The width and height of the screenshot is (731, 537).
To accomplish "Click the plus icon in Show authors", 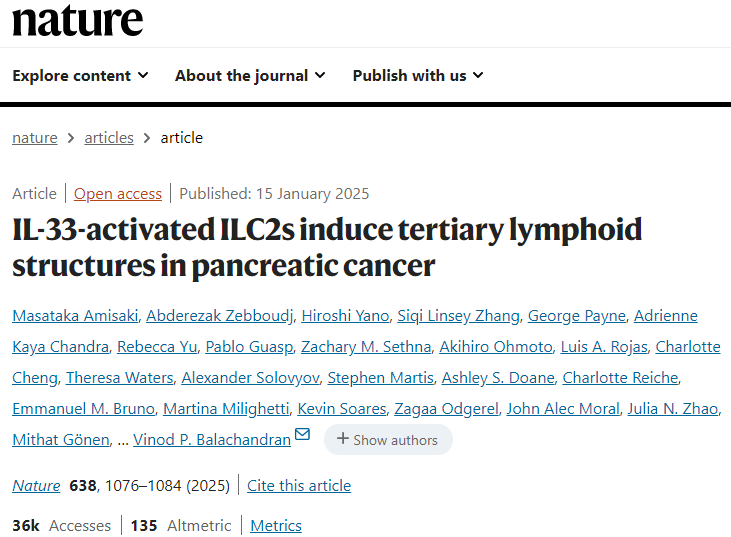I will (x=343, y=438).
